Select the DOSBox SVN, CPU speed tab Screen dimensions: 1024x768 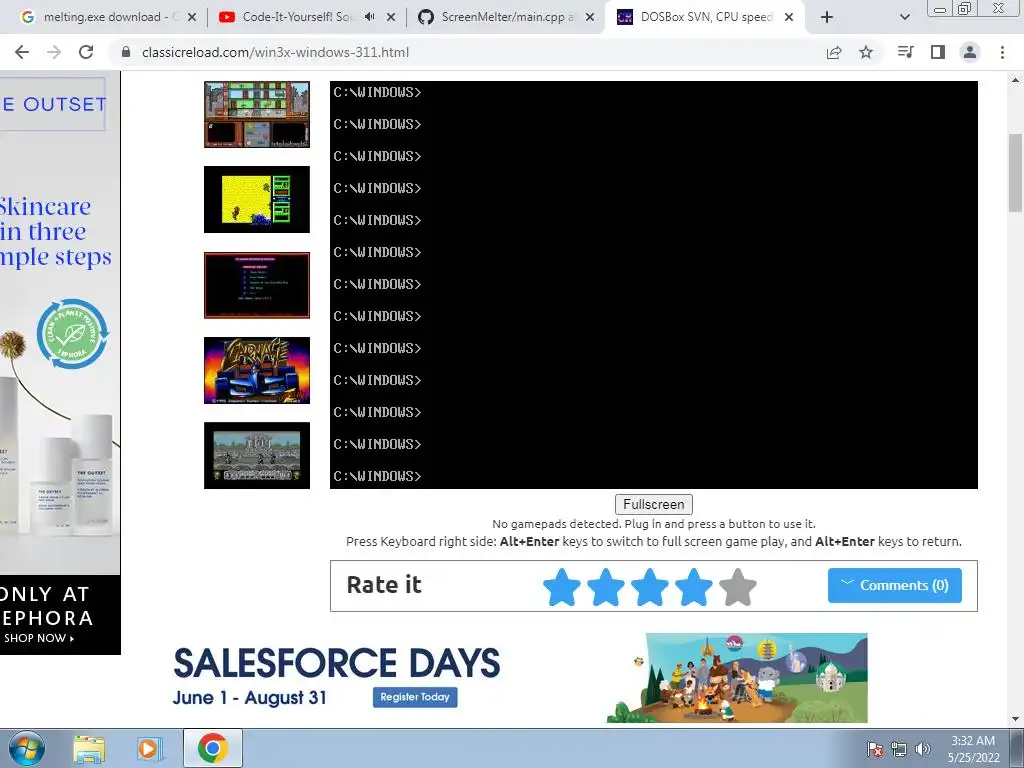click(705, 17)
